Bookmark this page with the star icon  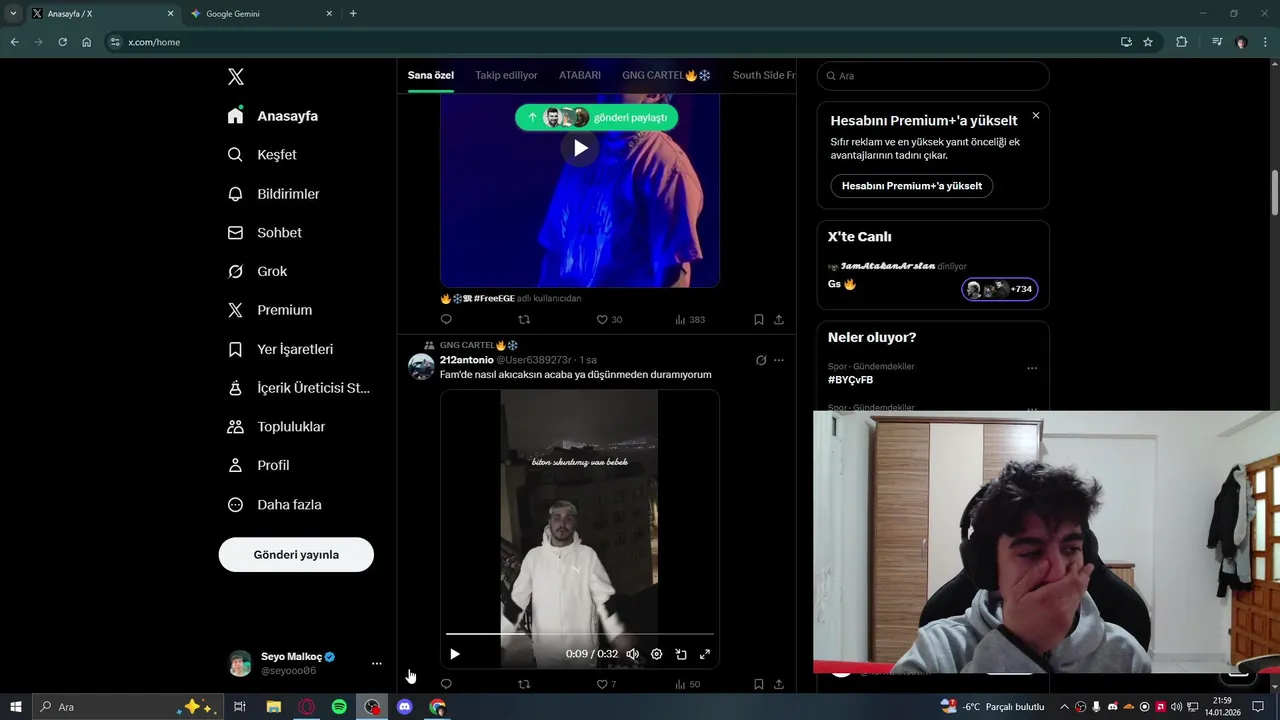[1148, 42]
